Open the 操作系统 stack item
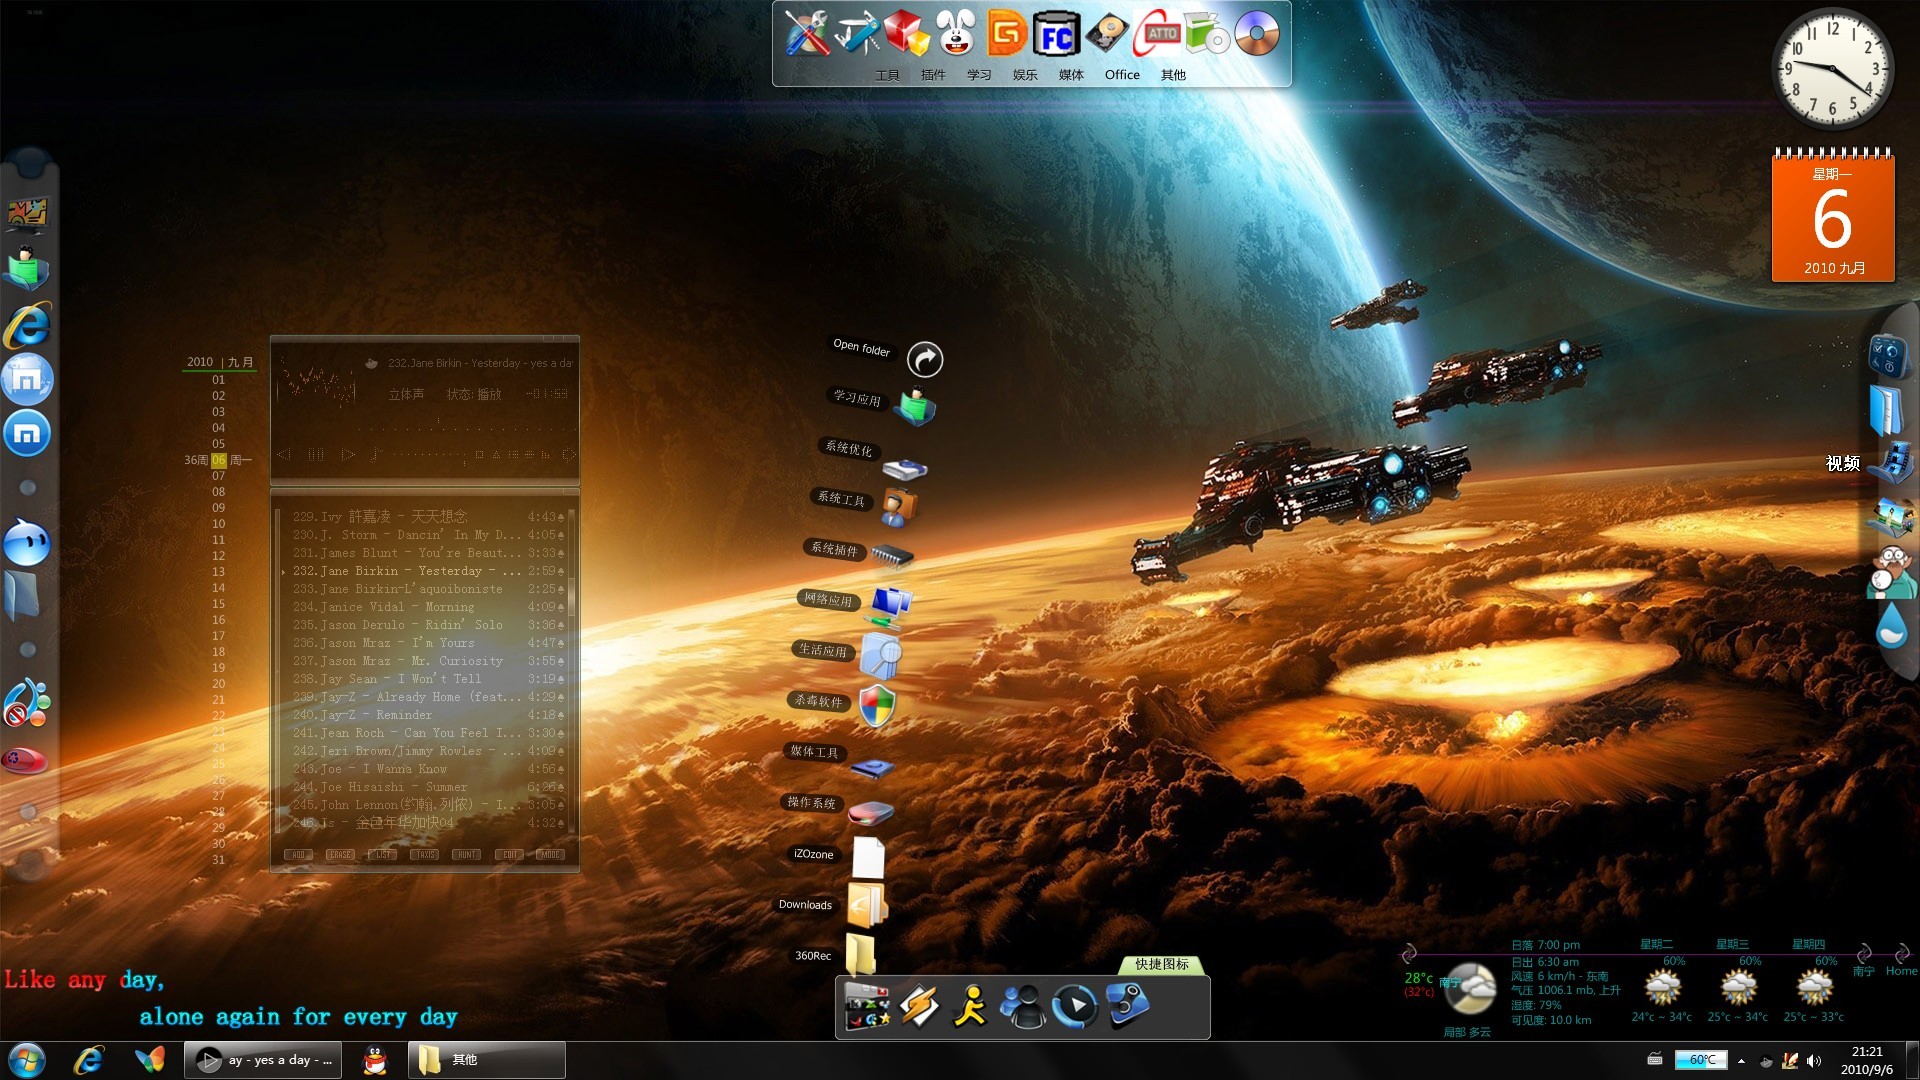The image size is (1920, 1080). pos(871,811)
